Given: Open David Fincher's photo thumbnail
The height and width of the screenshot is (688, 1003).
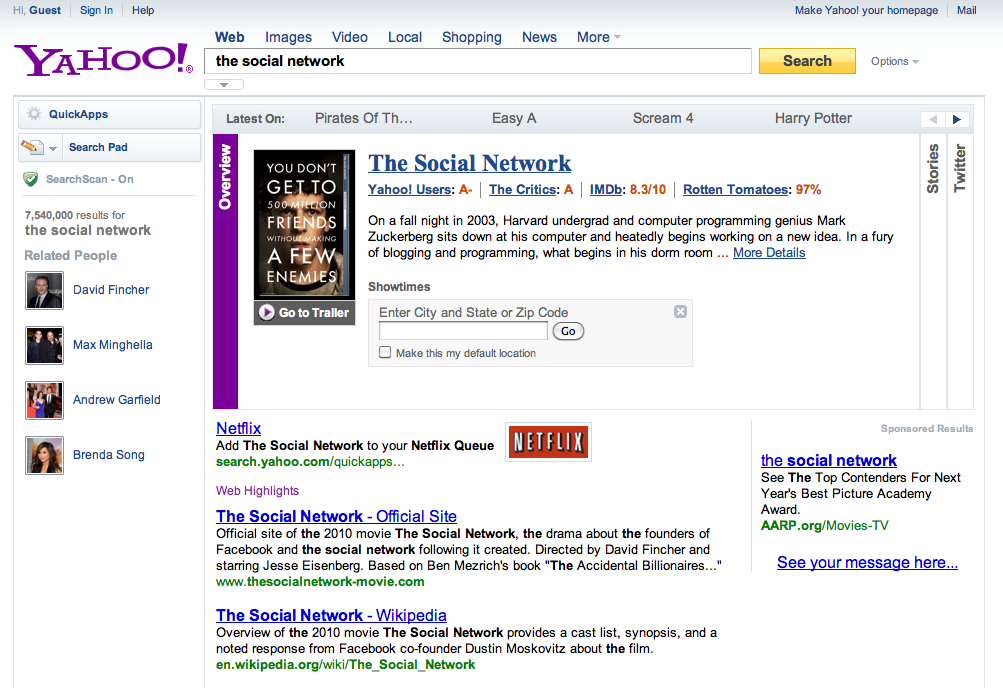Looking at the screenshot, I should pos(44,290).
